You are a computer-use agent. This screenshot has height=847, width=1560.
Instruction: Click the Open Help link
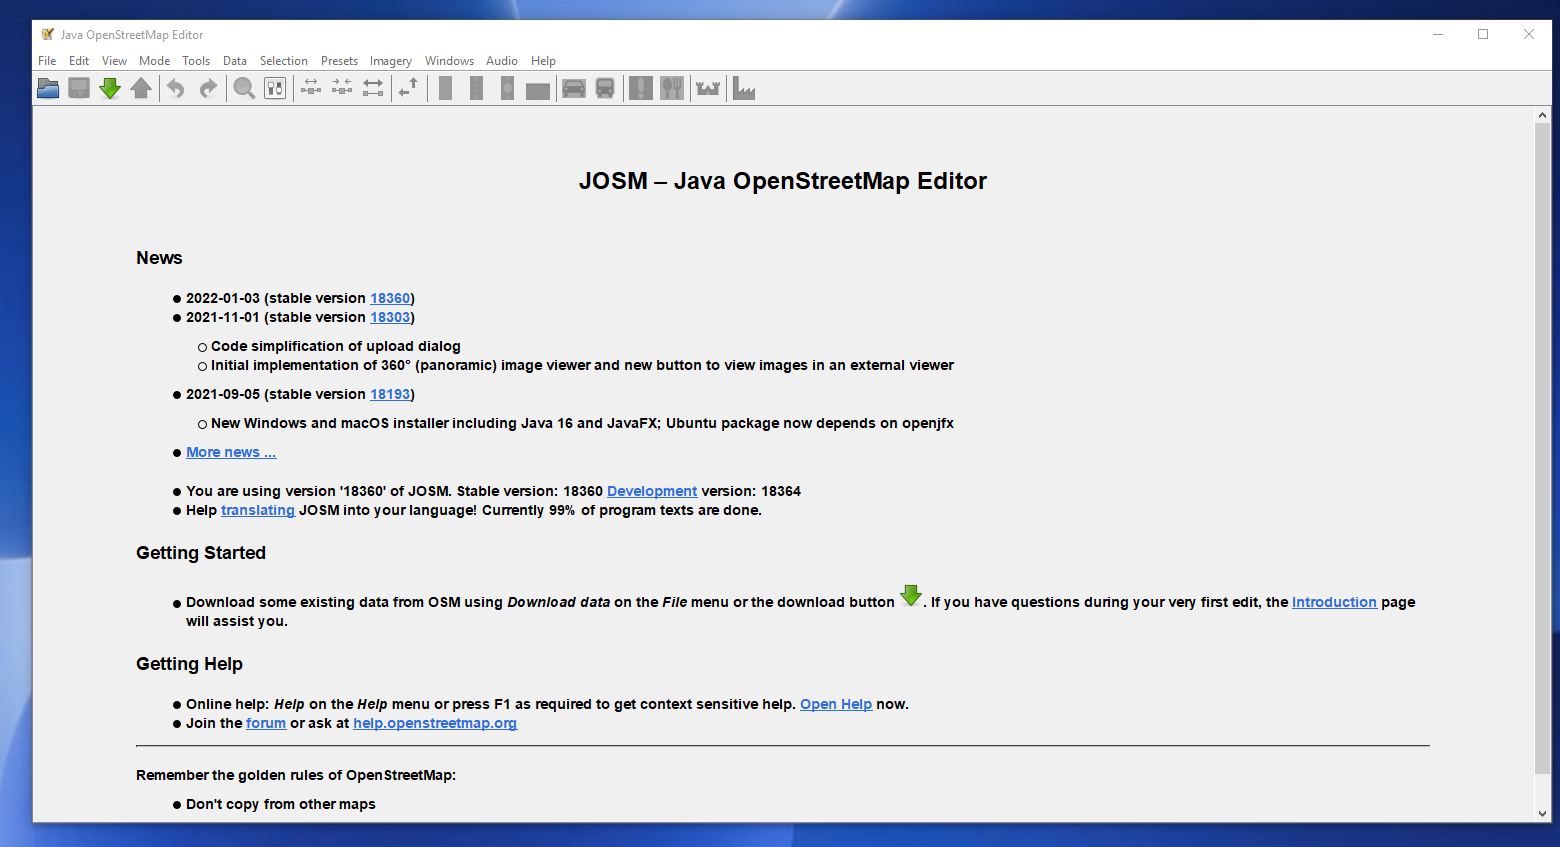(836, 704)
